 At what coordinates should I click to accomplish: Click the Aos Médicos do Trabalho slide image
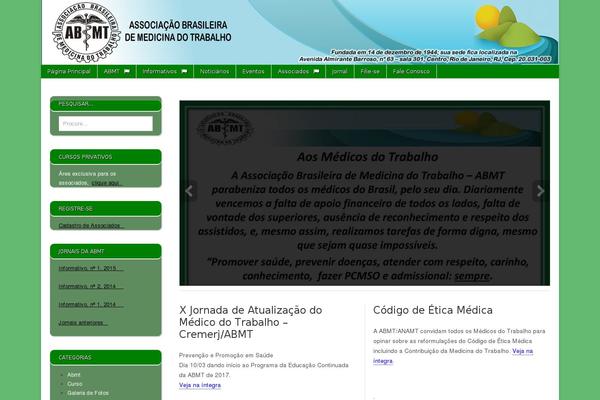[x=365, y=193]
